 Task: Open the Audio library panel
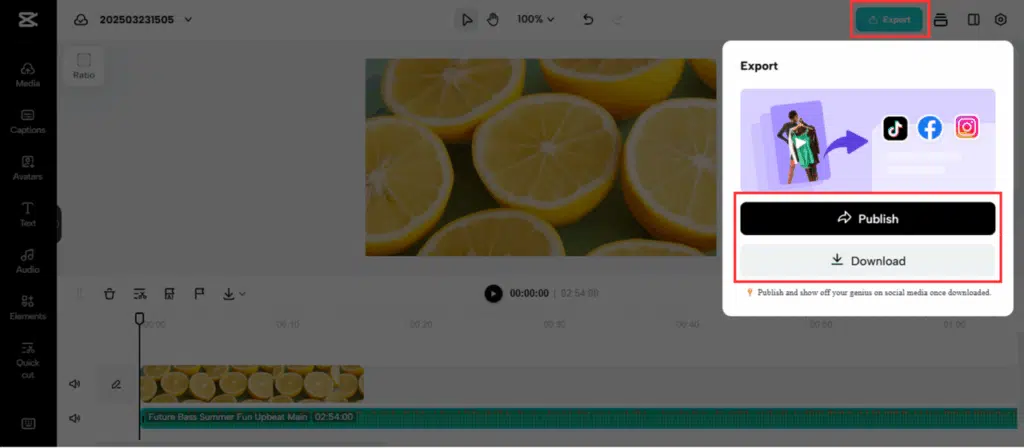[x=28, y=260]
